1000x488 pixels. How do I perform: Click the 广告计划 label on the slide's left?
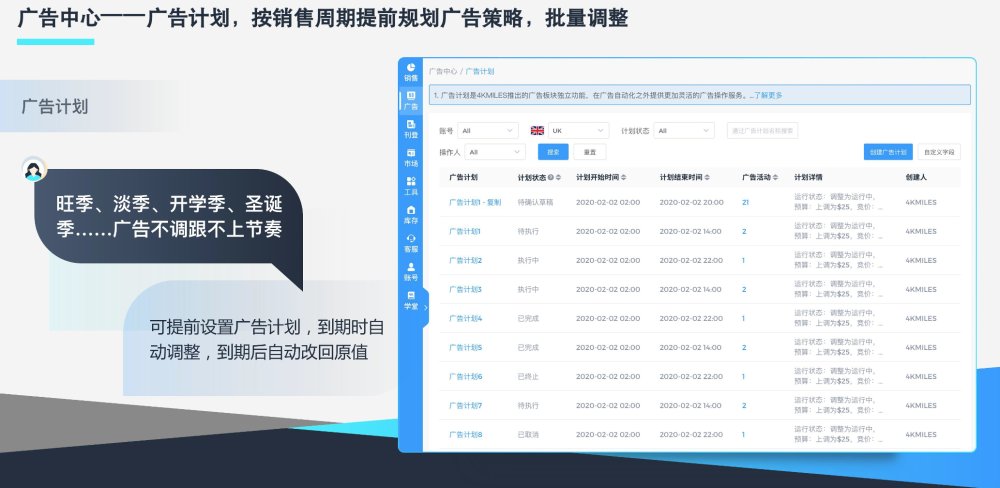pyautogui.click(x=55, y=107)
